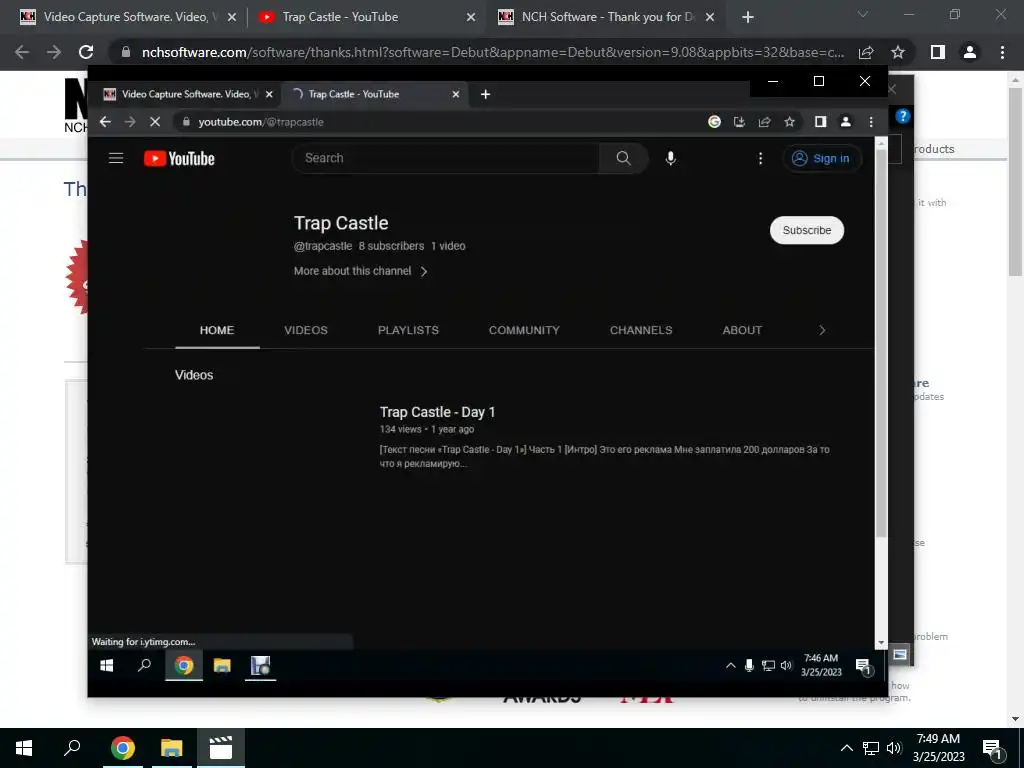
Task: Click the Google icon in inner address bar
Action: coord(714,121)
